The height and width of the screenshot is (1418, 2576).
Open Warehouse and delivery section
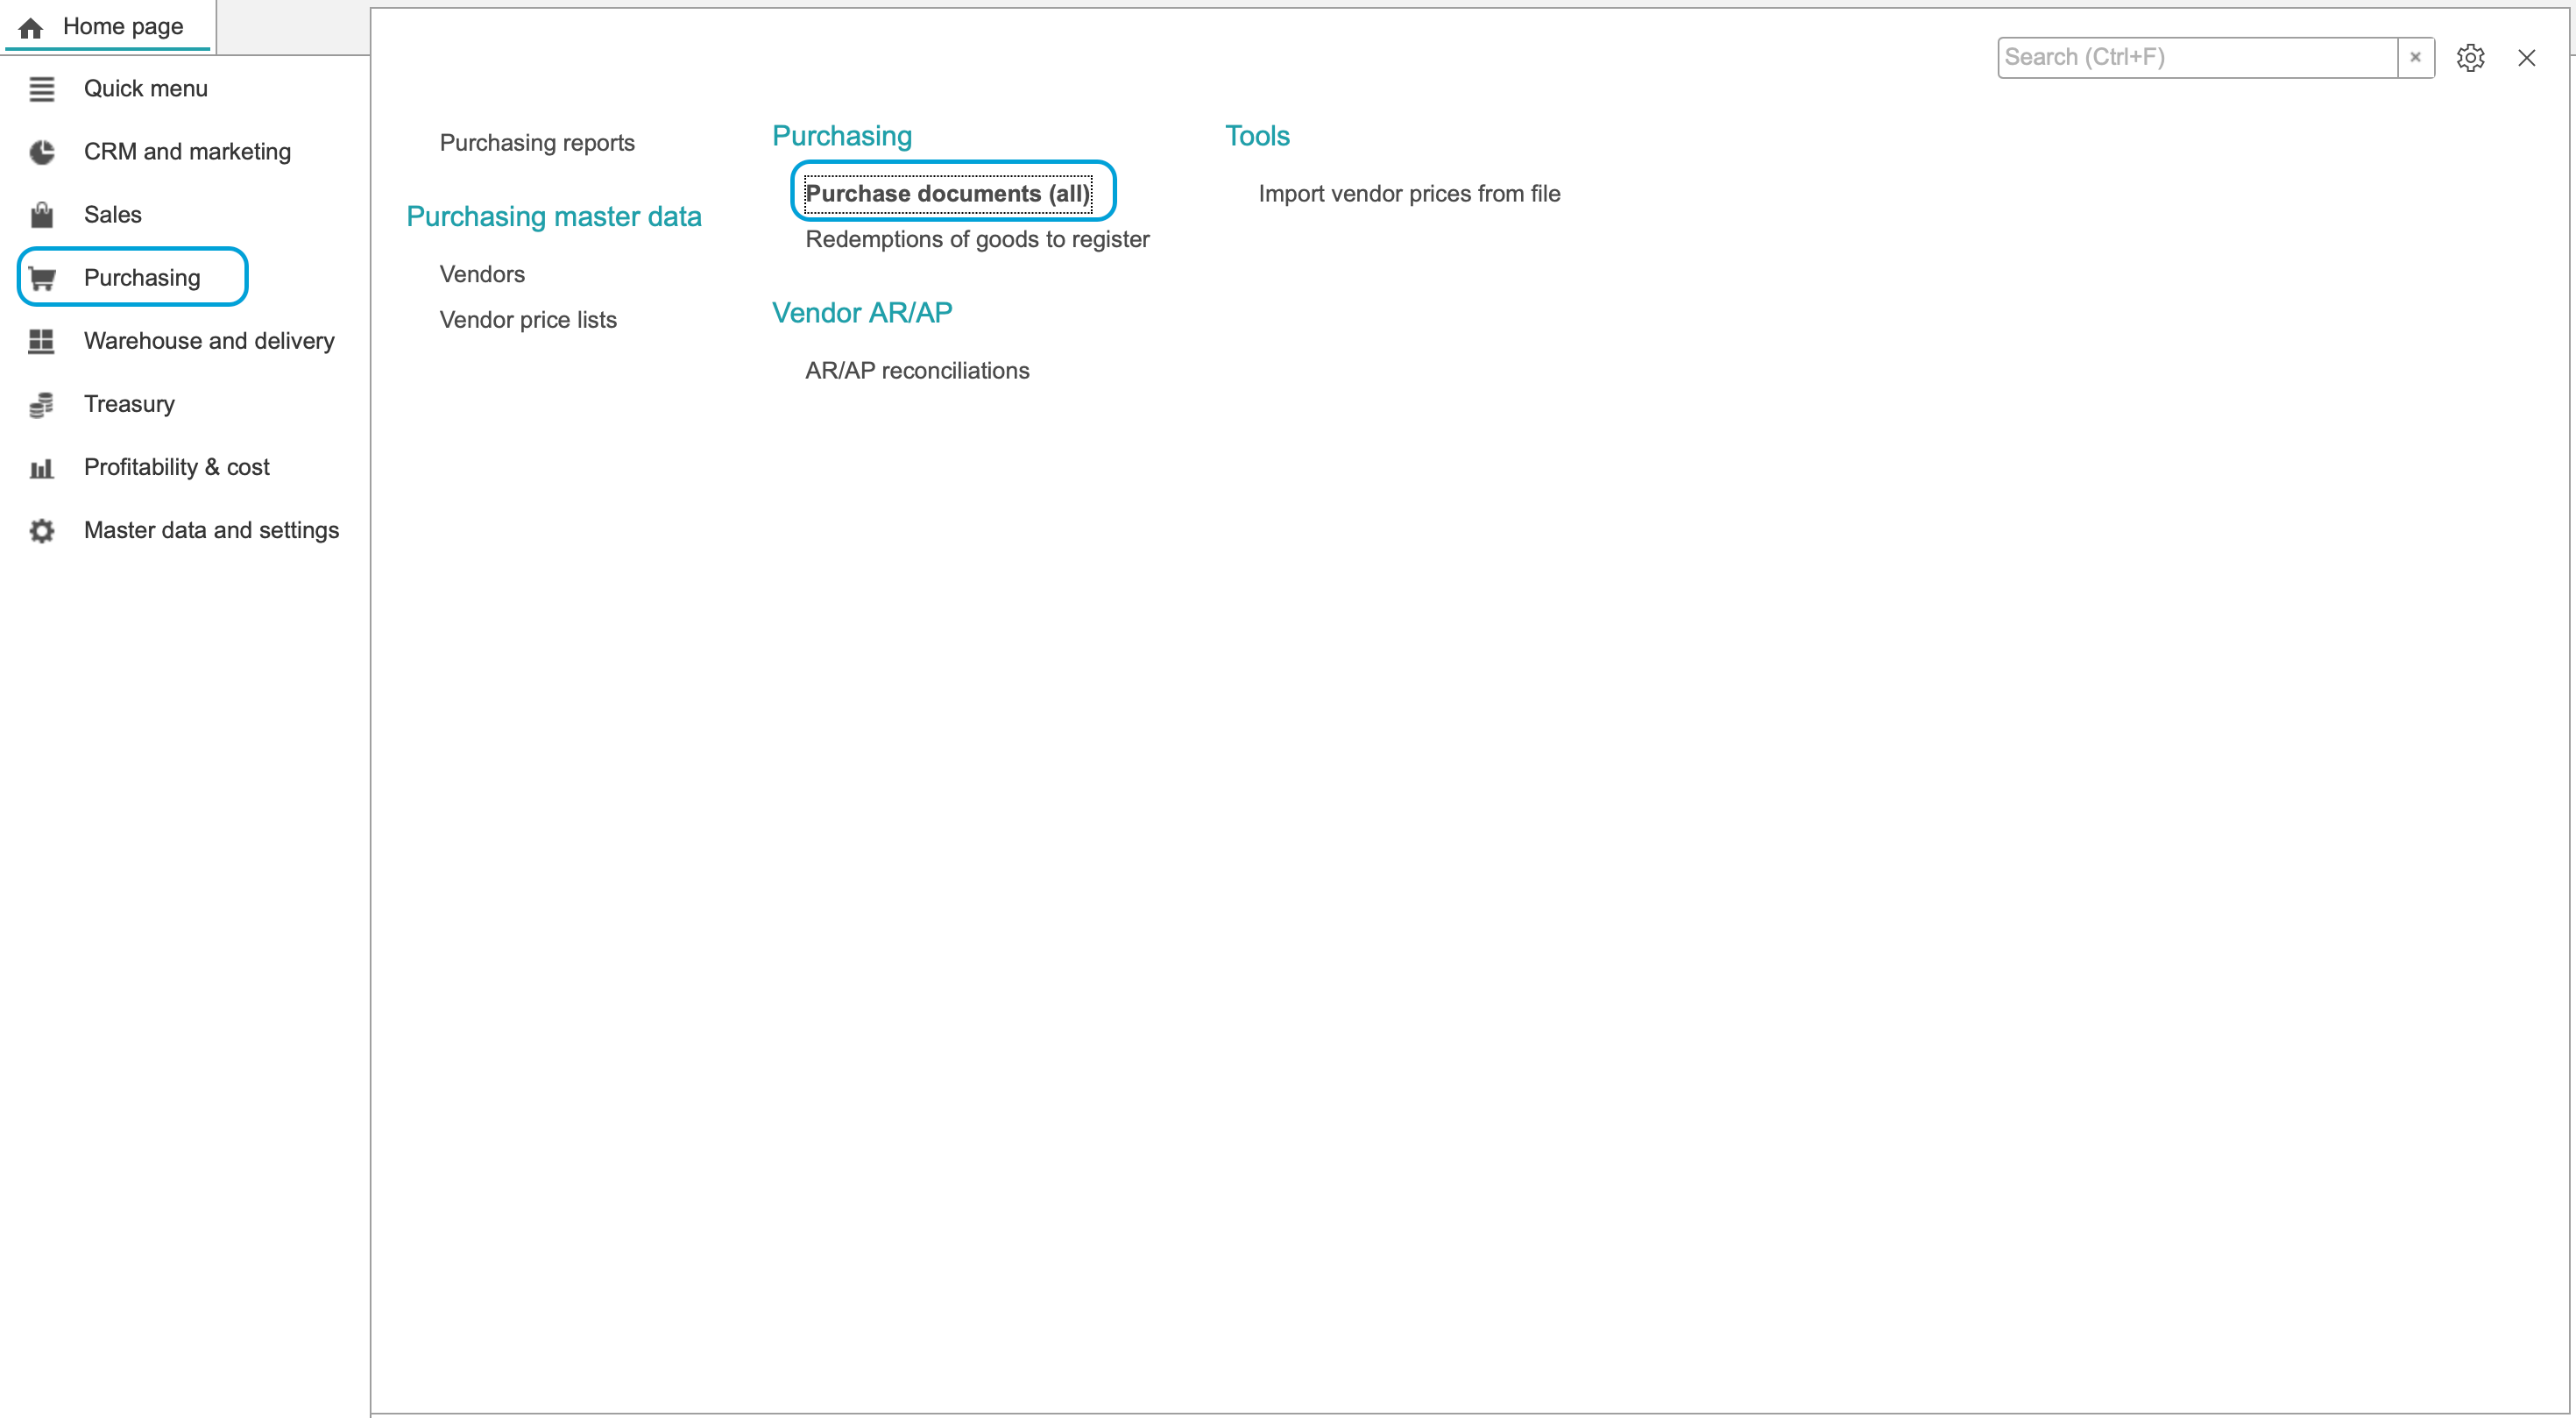pos(209,340)
